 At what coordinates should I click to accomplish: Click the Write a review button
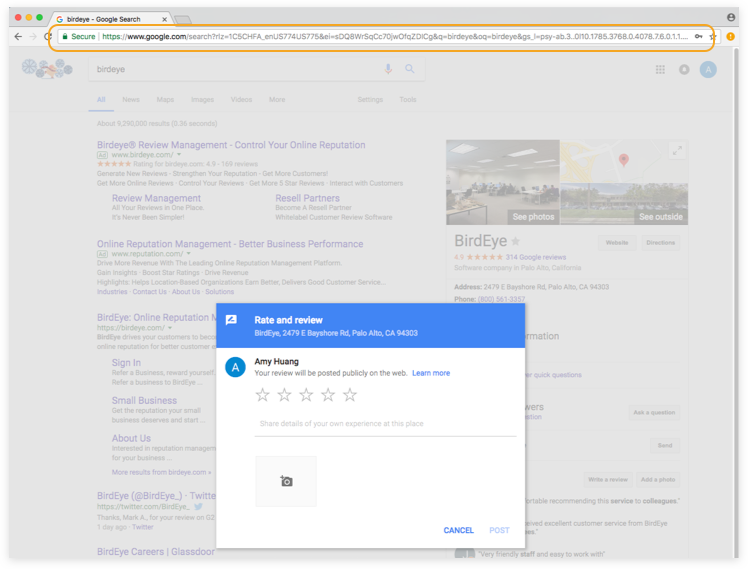608,479
